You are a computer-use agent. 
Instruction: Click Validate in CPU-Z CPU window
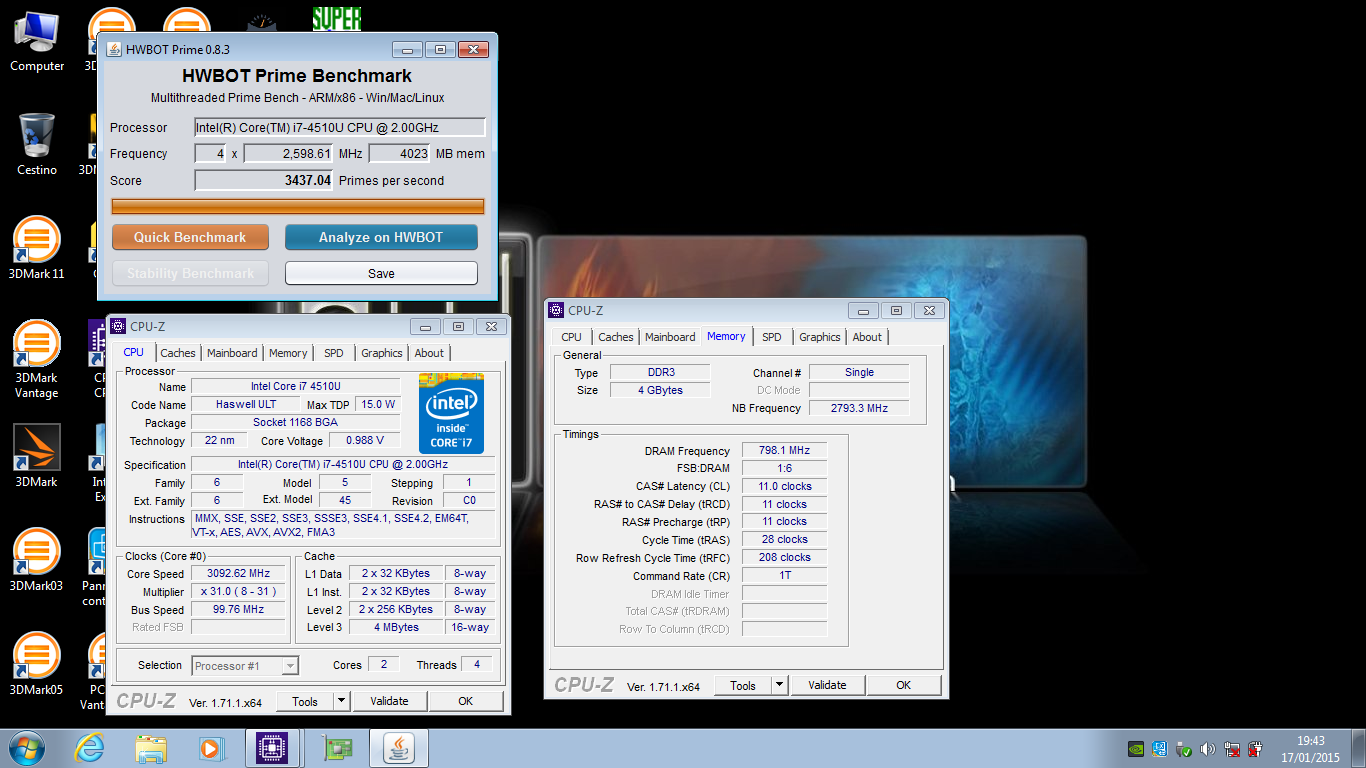pos(389,701)
